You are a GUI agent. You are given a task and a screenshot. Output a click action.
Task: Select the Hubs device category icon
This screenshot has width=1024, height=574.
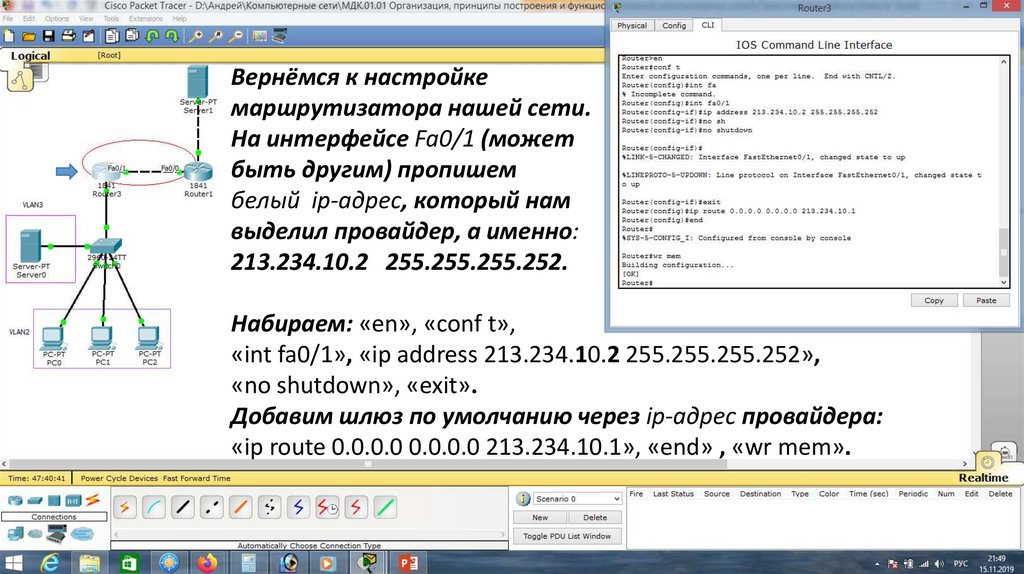tap(54, 501)
